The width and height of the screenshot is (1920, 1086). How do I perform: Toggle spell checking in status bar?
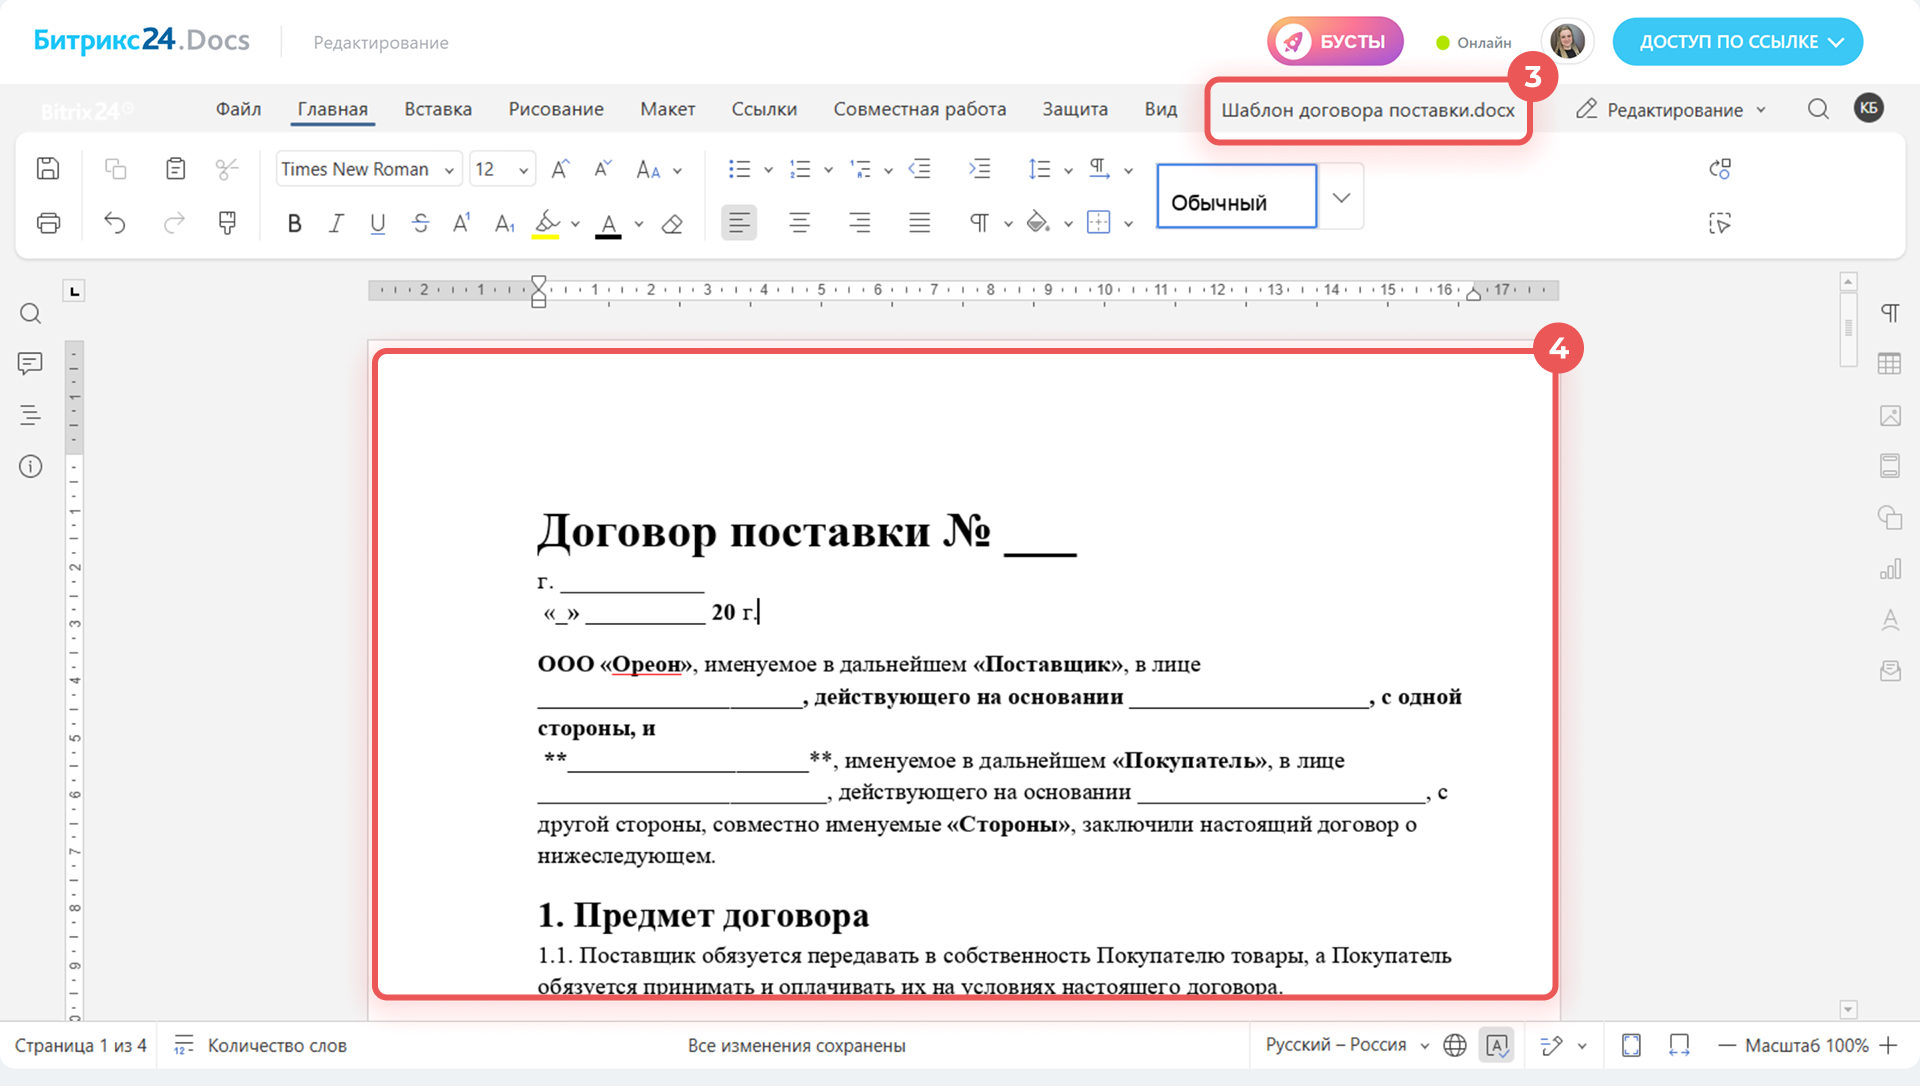(x=1497, y=1045)
